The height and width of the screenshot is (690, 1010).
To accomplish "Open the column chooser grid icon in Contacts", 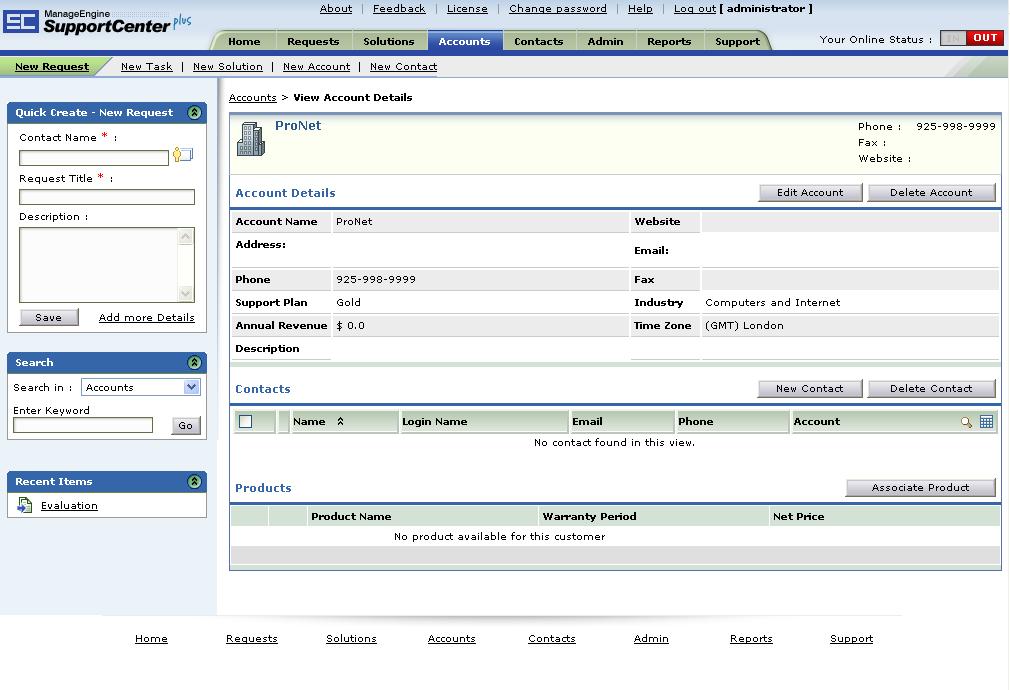I will [x=986, y=422].
